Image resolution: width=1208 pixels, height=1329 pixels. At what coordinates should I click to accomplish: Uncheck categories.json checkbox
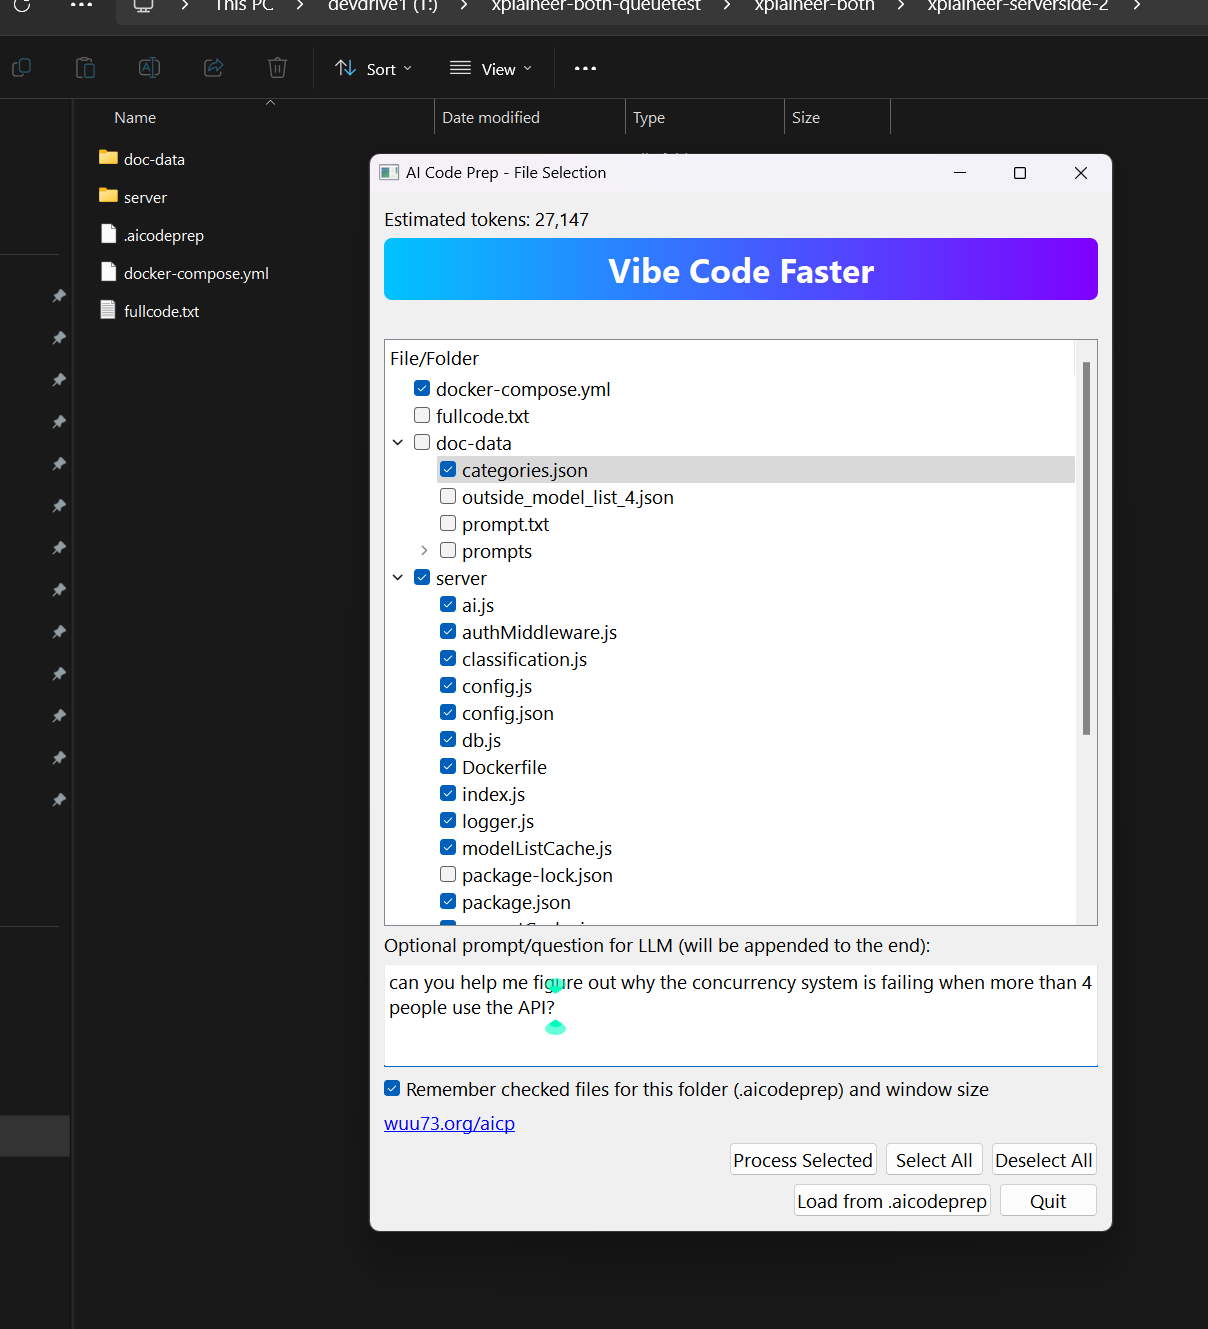click(448, 469)
